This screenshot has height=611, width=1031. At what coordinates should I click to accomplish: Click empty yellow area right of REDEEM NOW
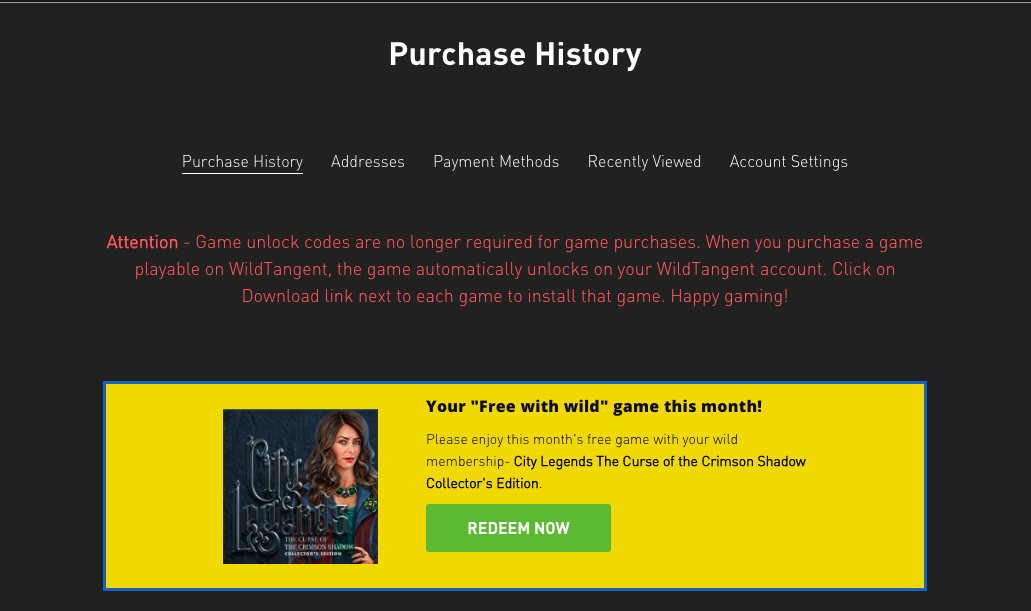click(x=763, y=528)
